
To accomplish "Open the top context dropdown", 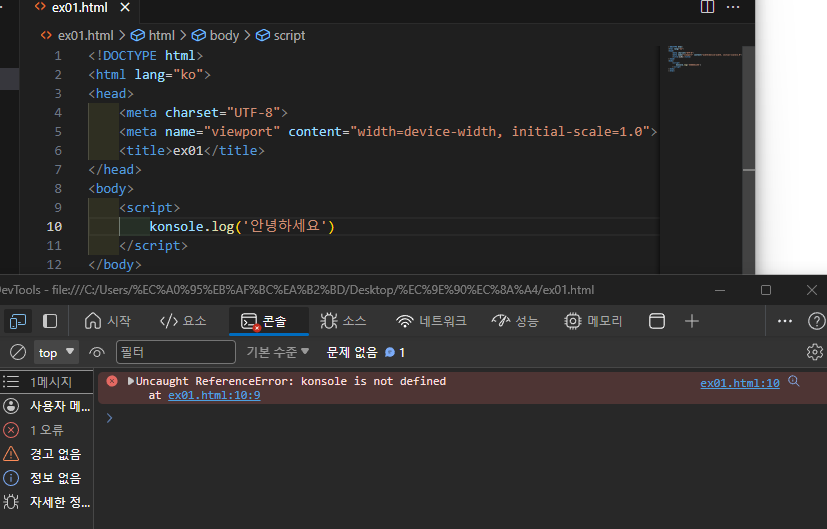I will click(56, 352).
